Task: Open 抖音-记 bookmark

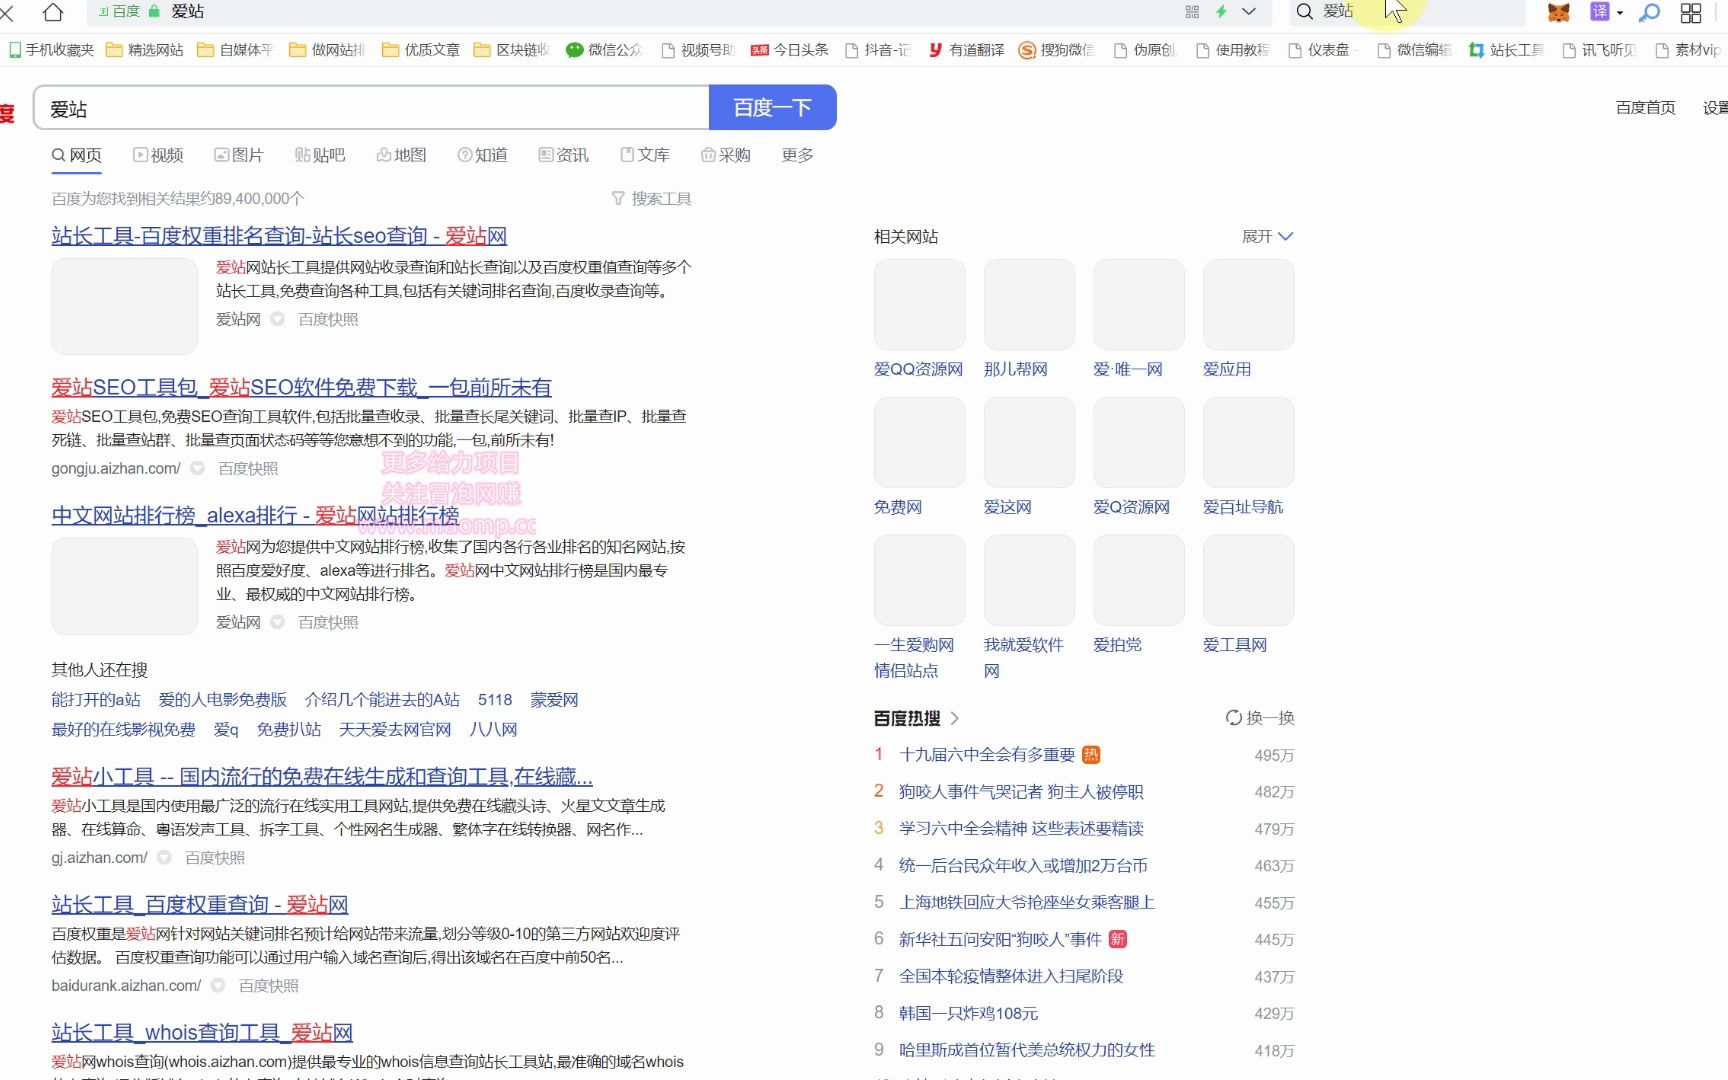Action: tap(878, 50)
